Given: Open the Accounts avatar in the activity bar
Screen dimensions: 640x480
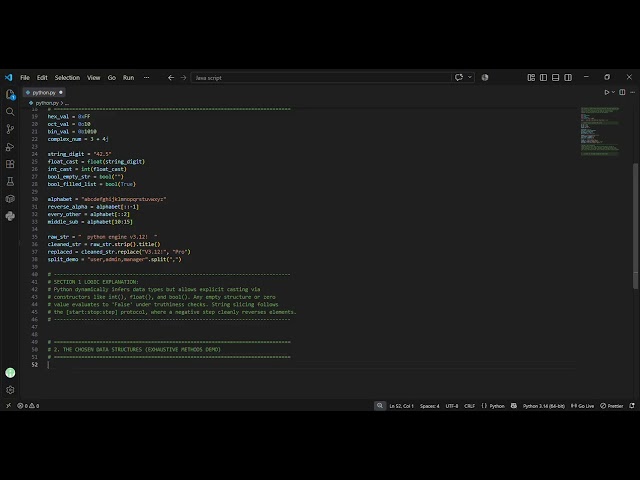Looking at the screenshot, I should pos(10,373).
